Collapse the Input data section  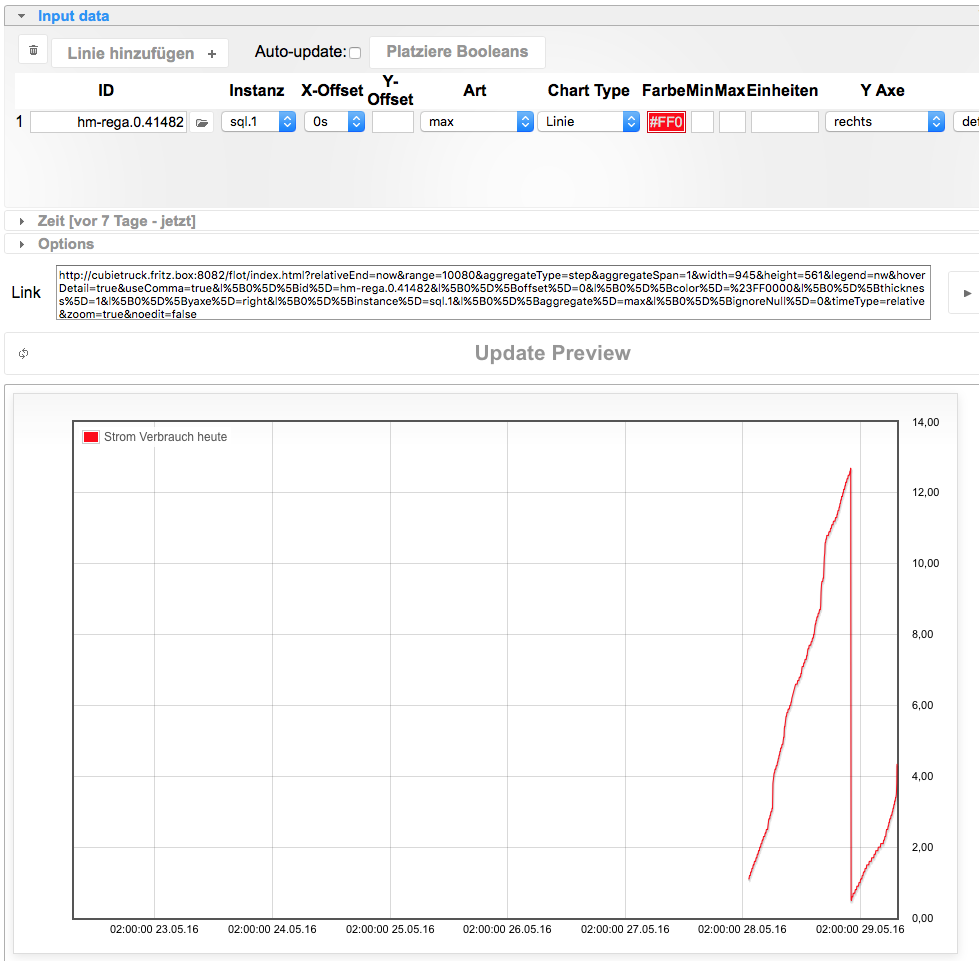pos(22,16)
